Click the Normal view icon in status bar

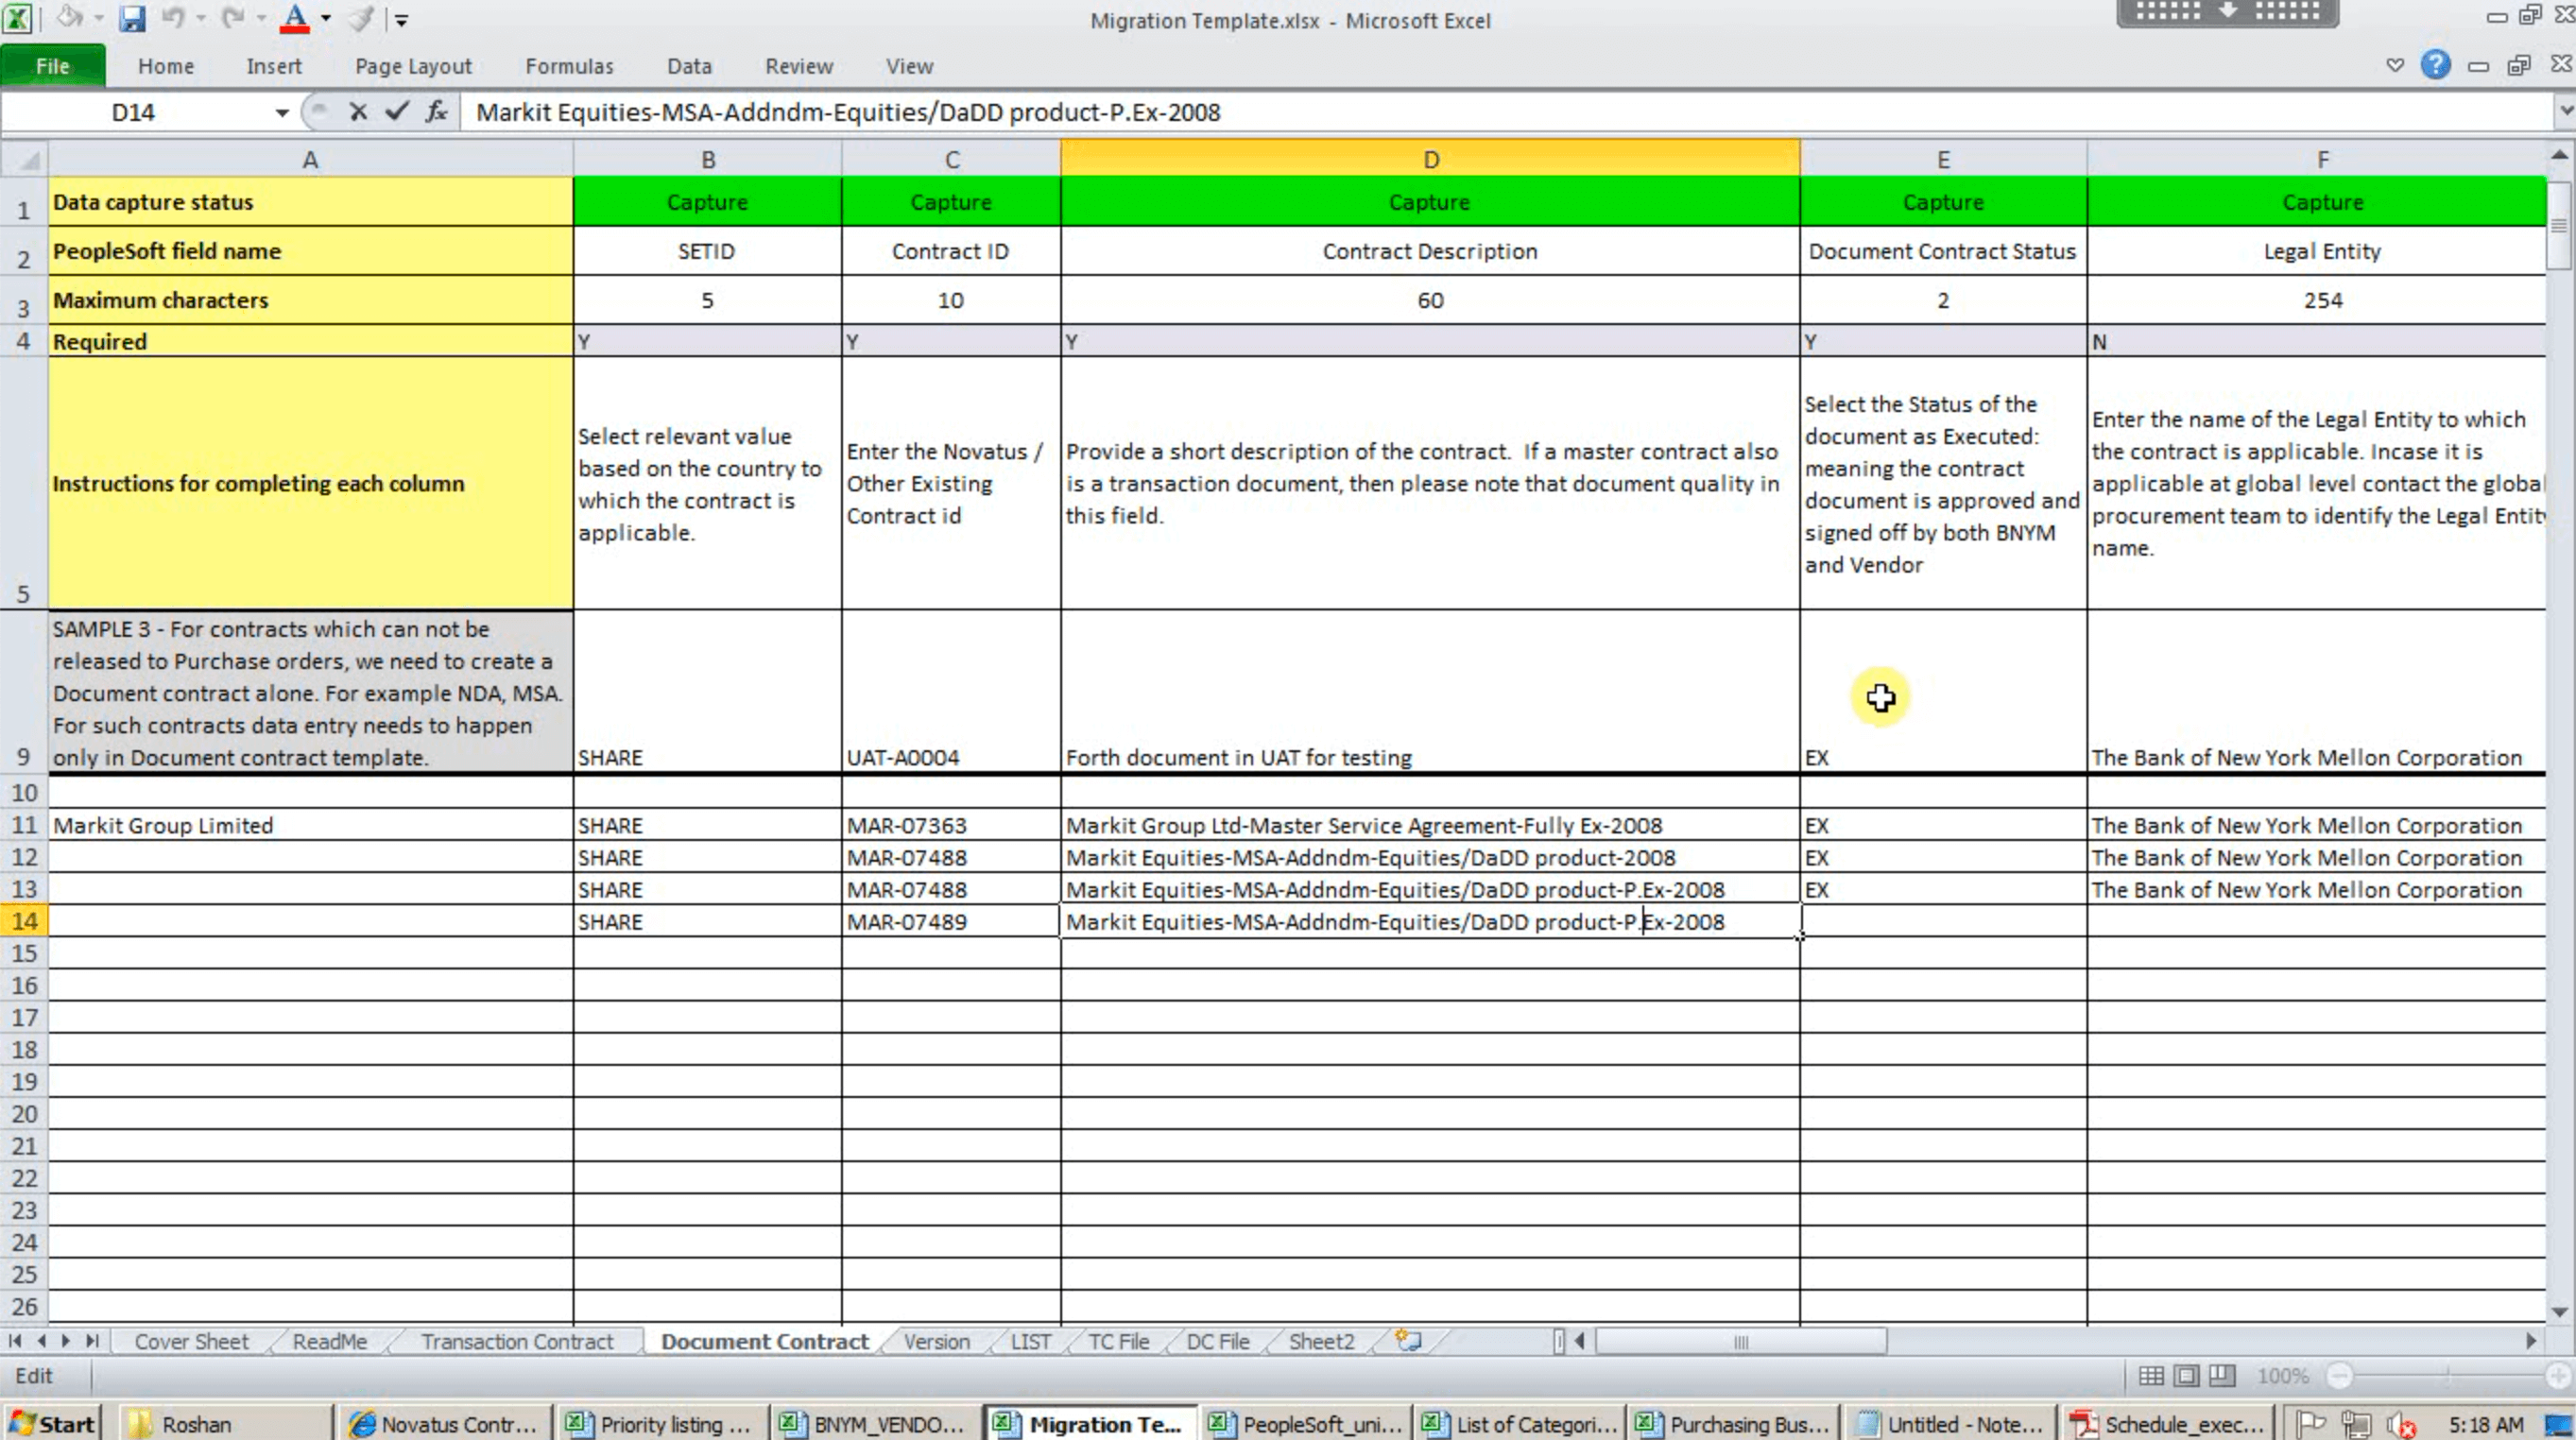tap(2154, 1375)
